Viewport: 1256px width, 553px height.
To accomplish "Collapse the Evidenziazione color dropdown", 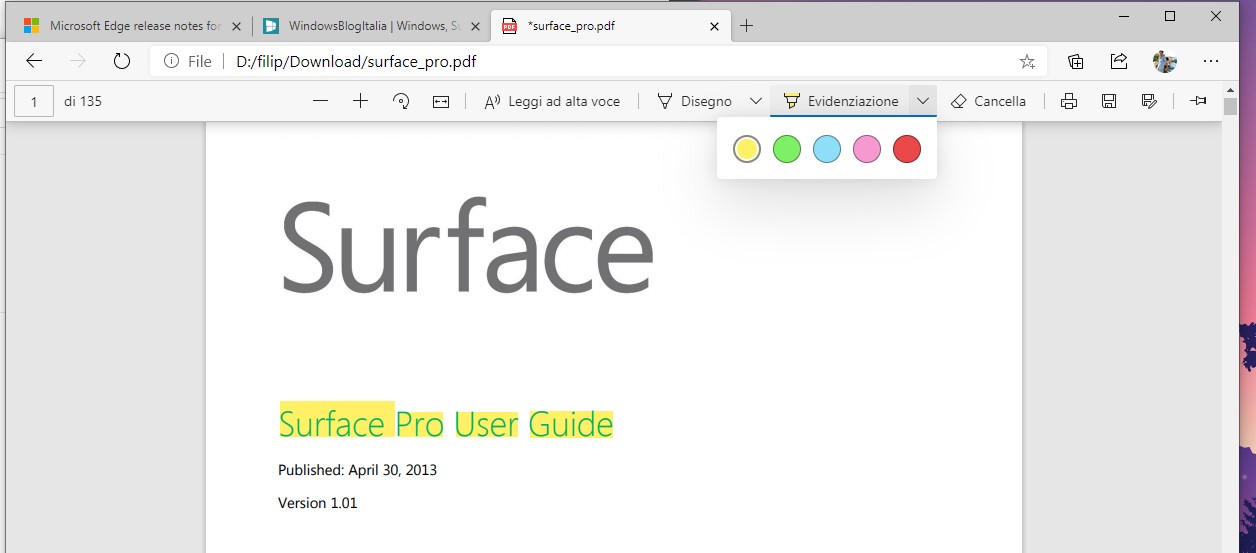I will coord(923,101).
